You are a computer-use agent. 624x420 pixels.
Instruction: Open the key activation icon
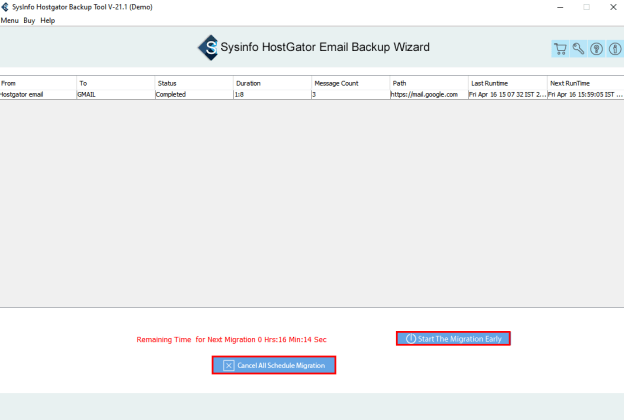(x=578, y=49)
